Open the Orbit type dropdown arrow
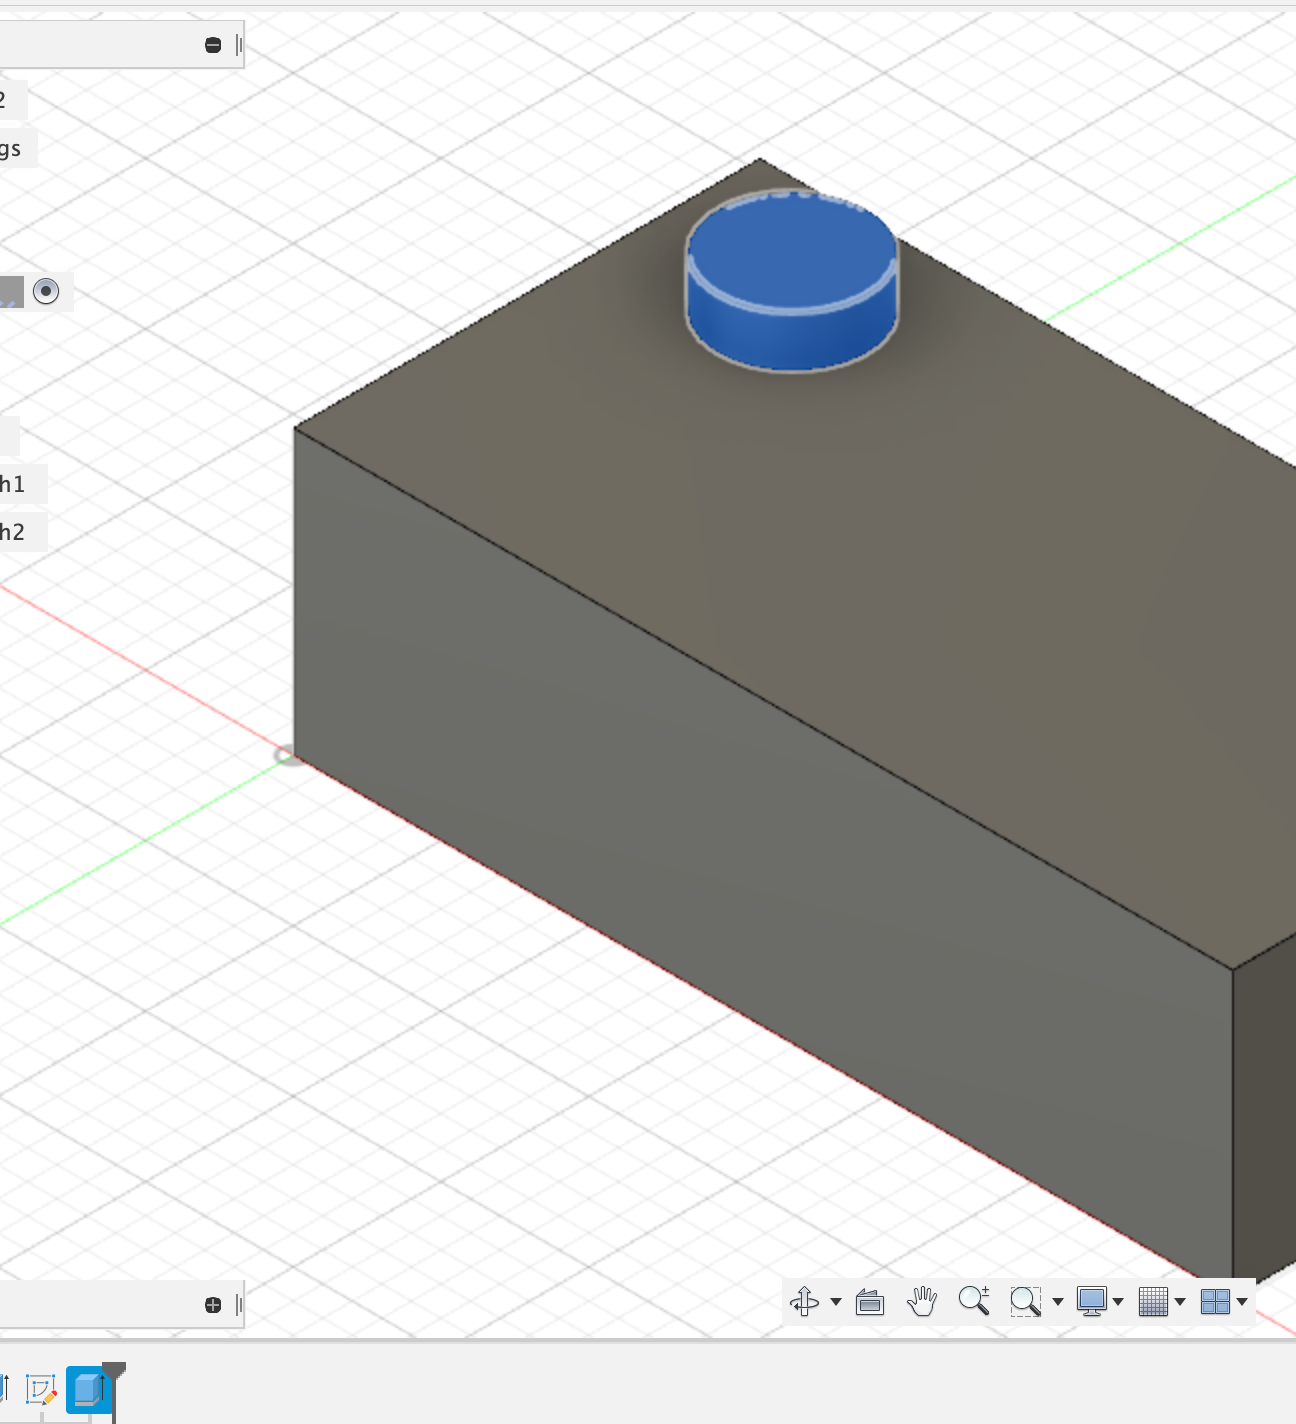The width and height of the screenshot is (1296, 1424). pyautogui.click(x=836, y=1302)
